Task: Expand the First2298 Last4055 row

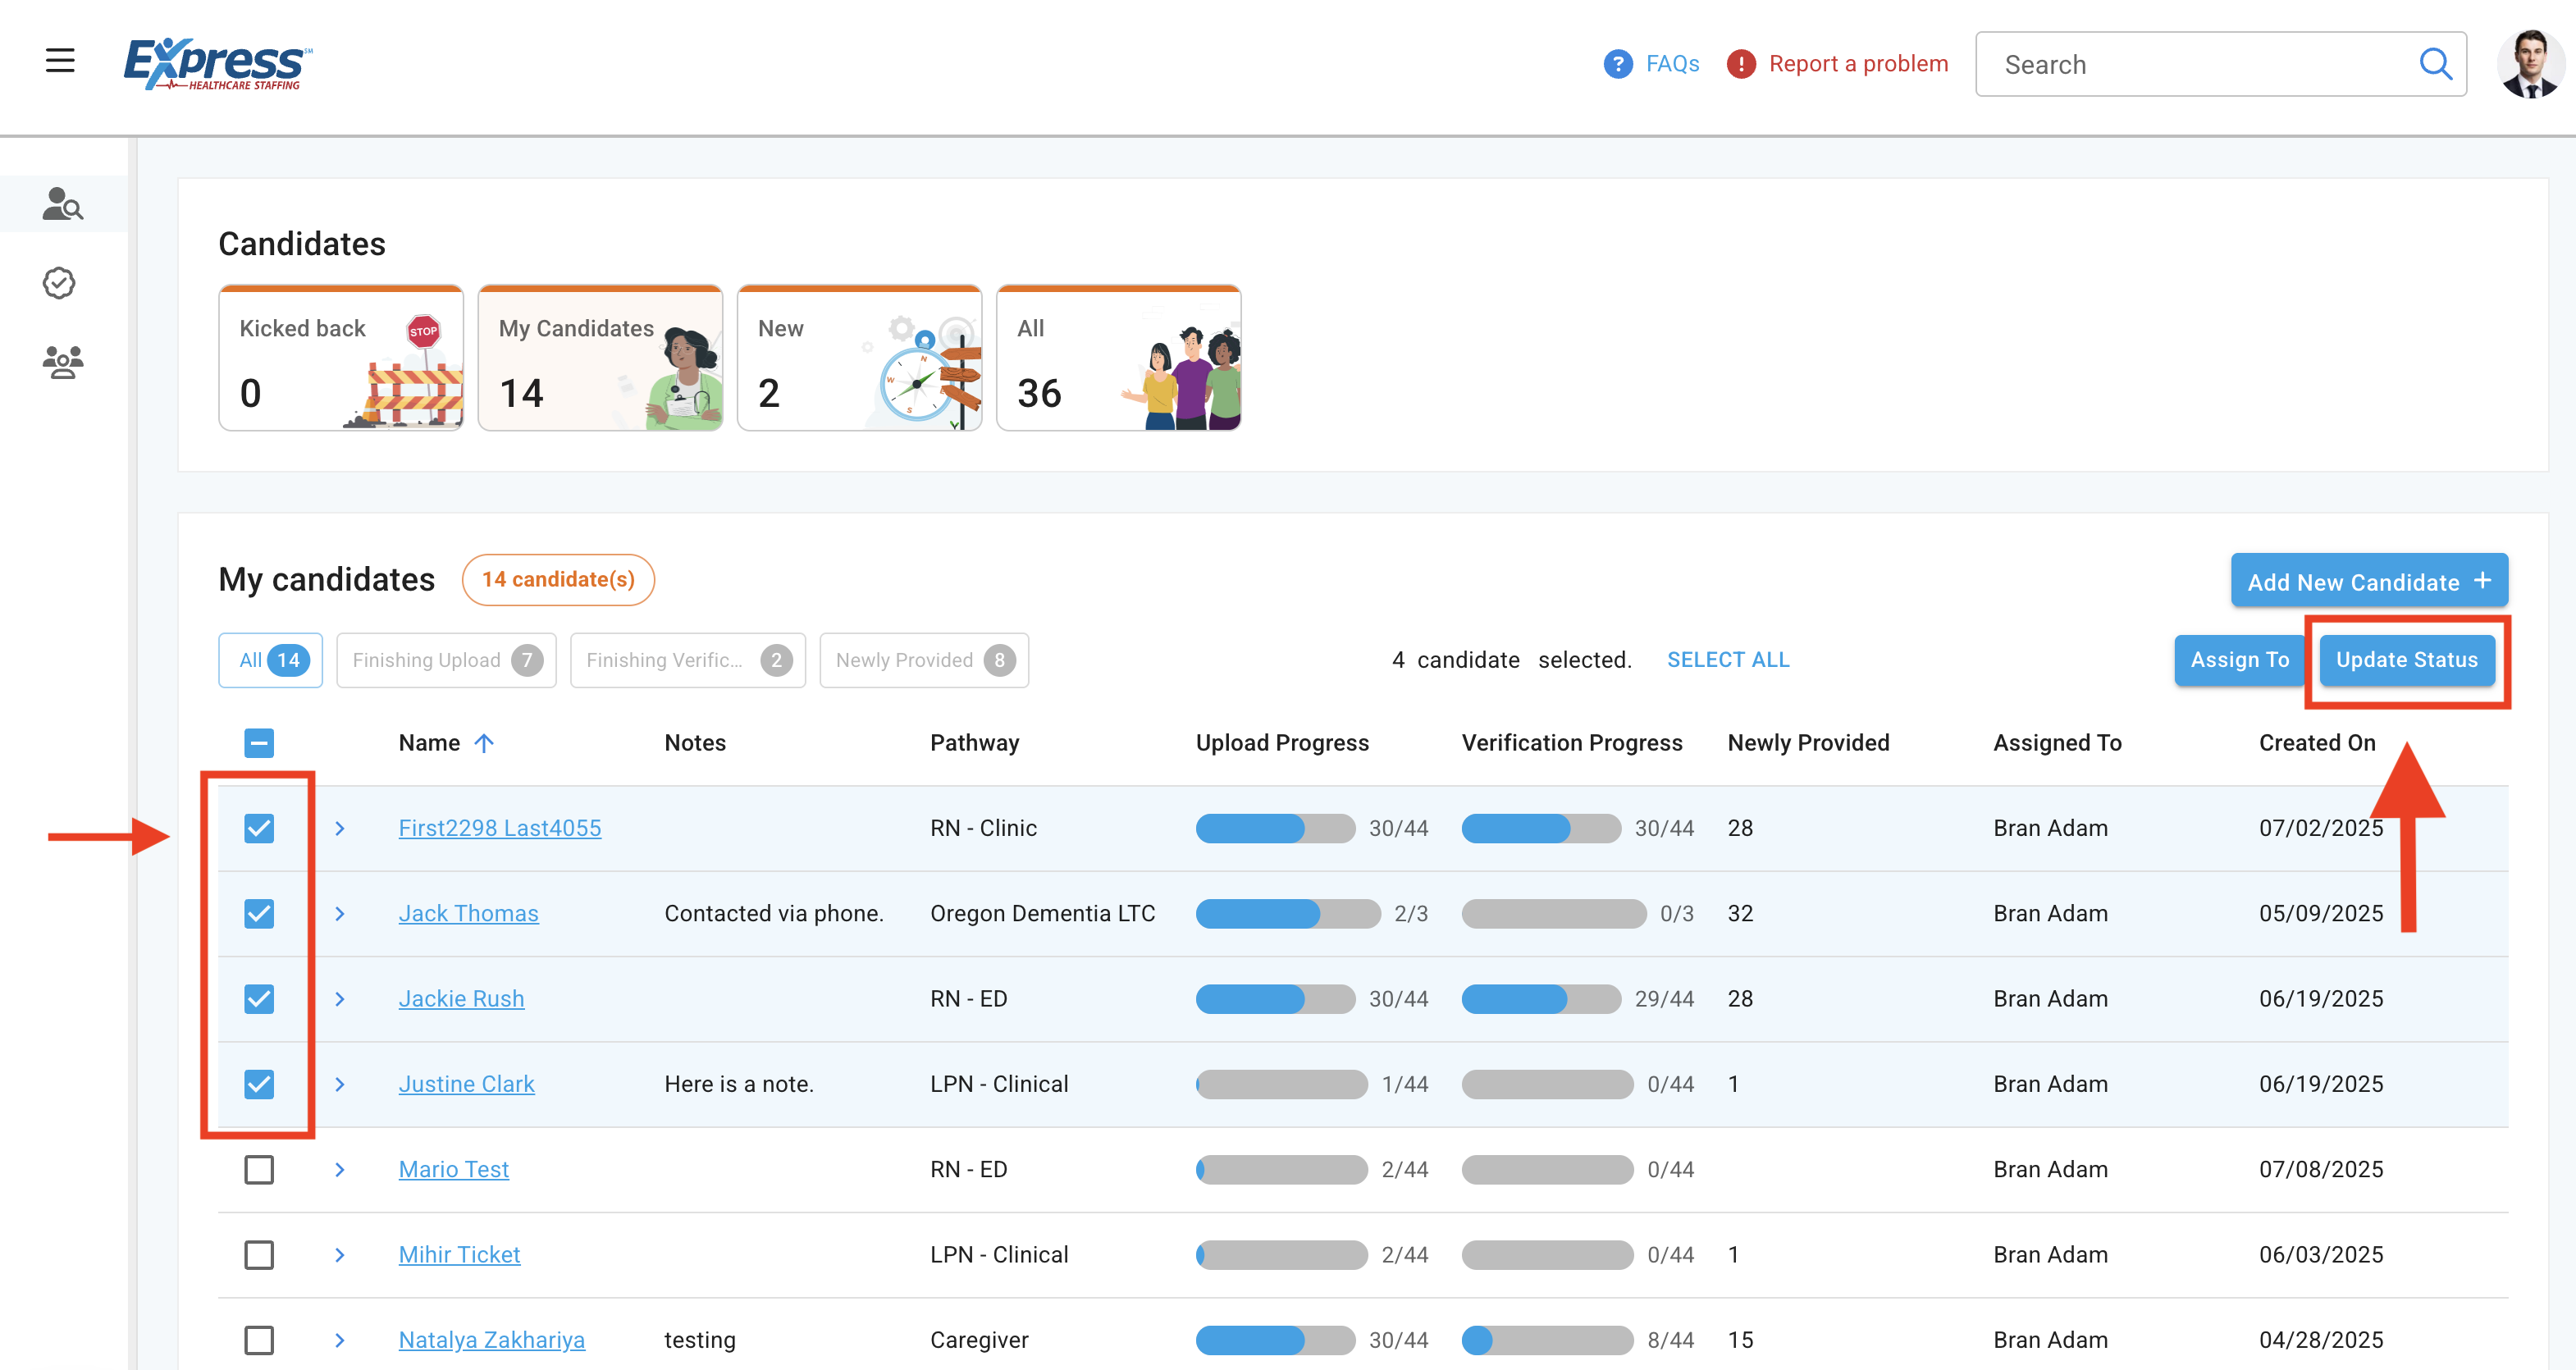Action: (x=340, y=828)
